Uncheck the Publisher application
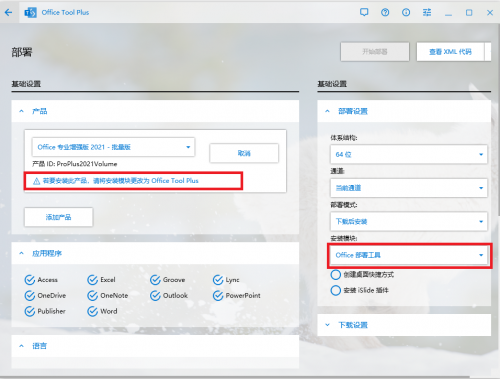This screenshot has height=379, width=500. 30,311
